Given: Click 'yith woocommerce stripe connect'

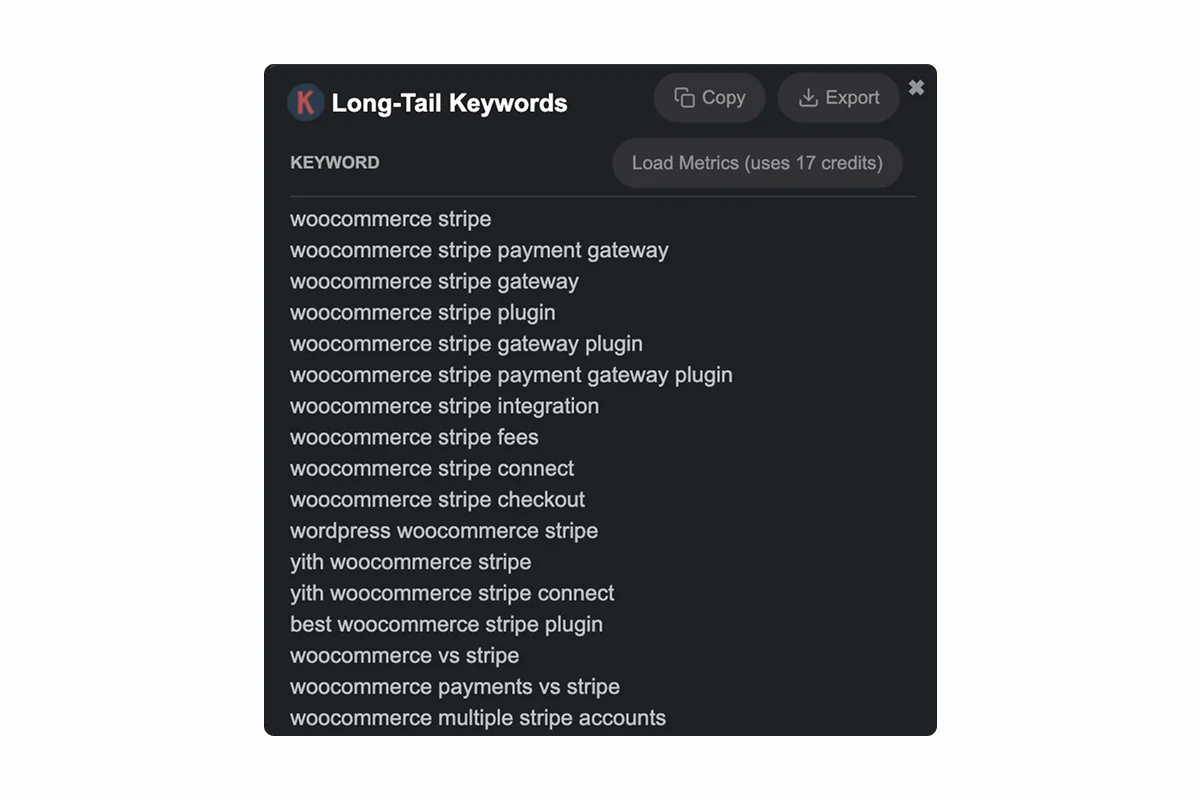Looking at the screenshot, I should (451, 593).
